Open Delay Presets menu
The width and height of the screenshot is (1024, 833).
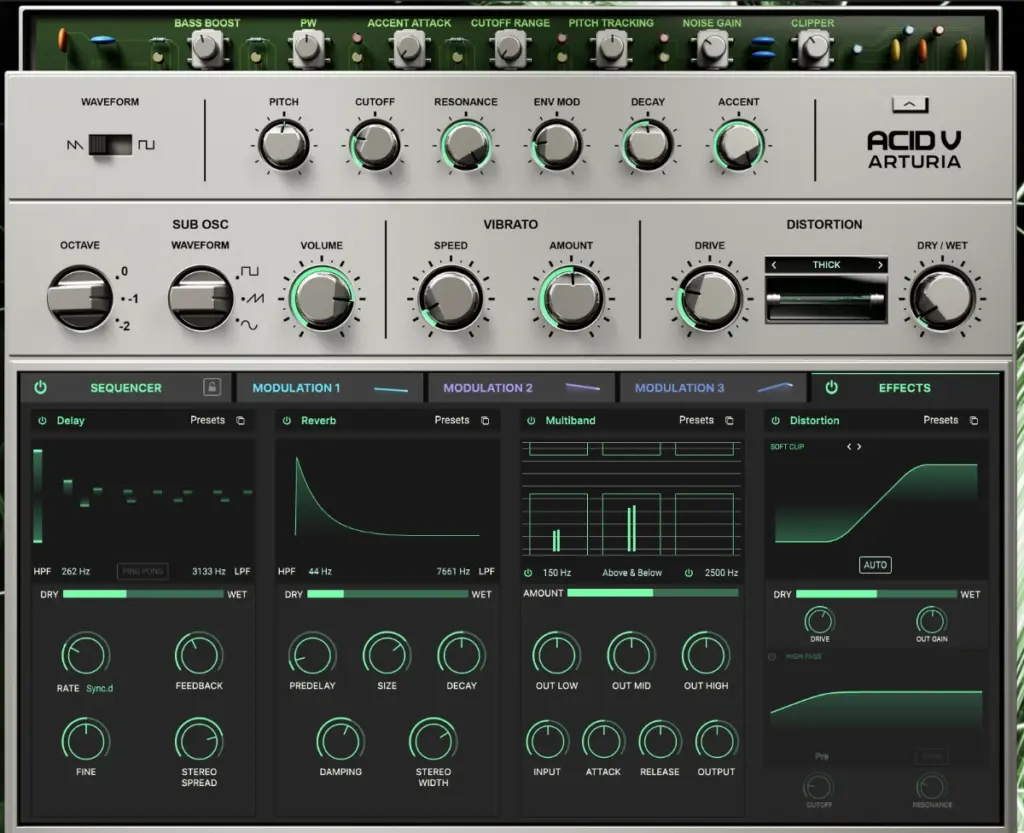click(x=208, y=420)
